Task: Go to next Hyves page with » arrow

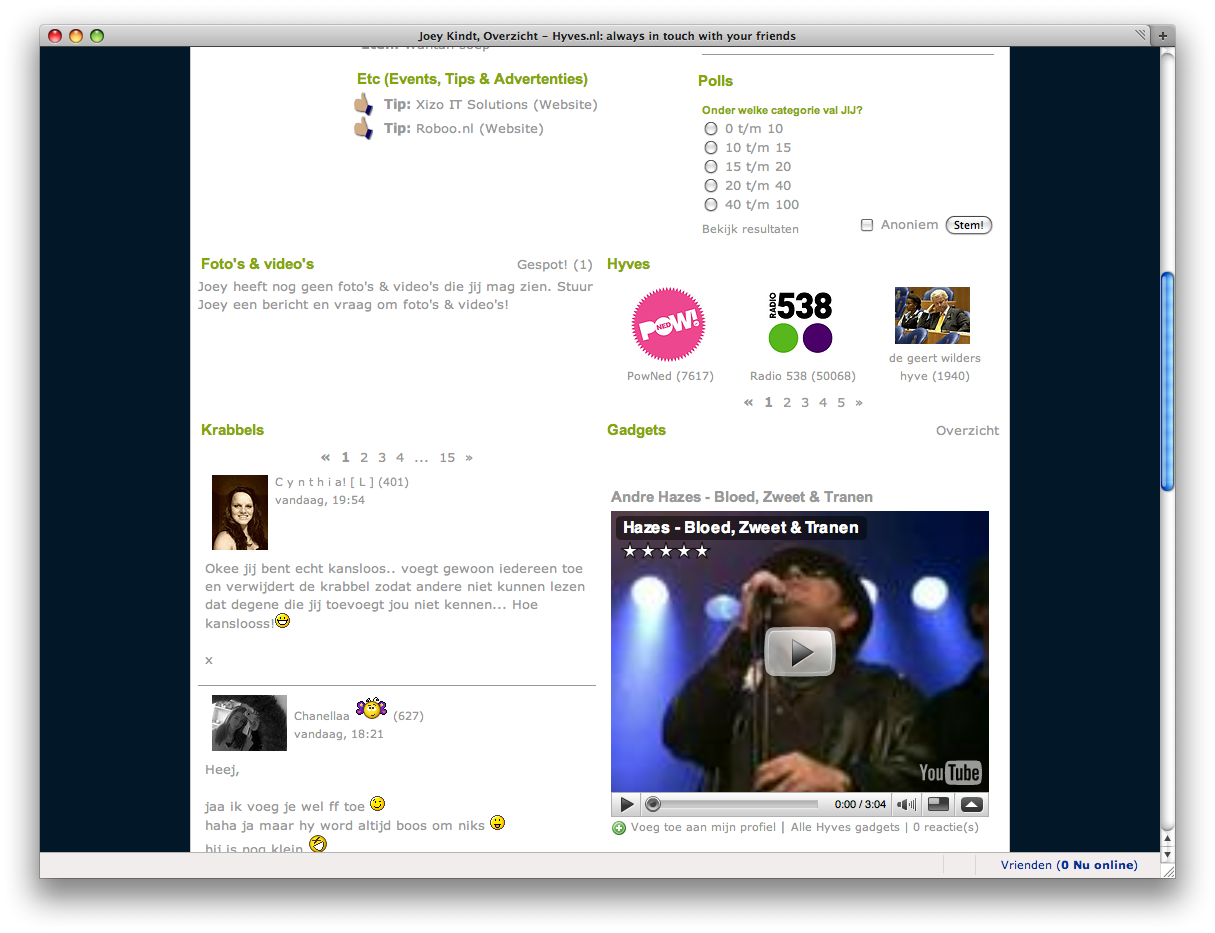Action: tap(859, 403)
